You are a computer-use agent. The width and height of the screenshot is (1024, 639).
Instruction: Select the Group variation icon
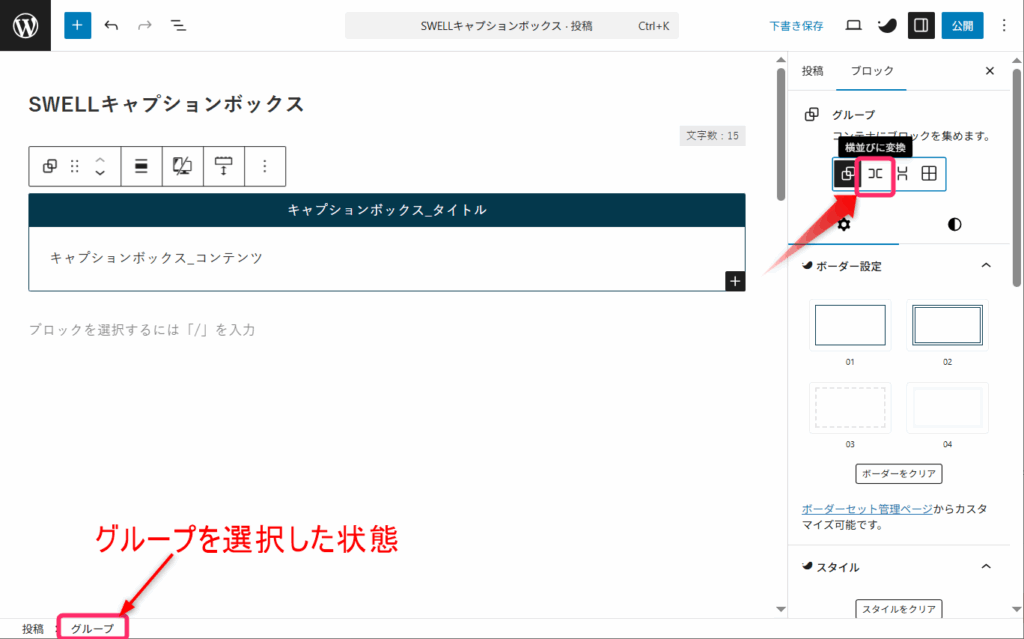click(847, 174)
